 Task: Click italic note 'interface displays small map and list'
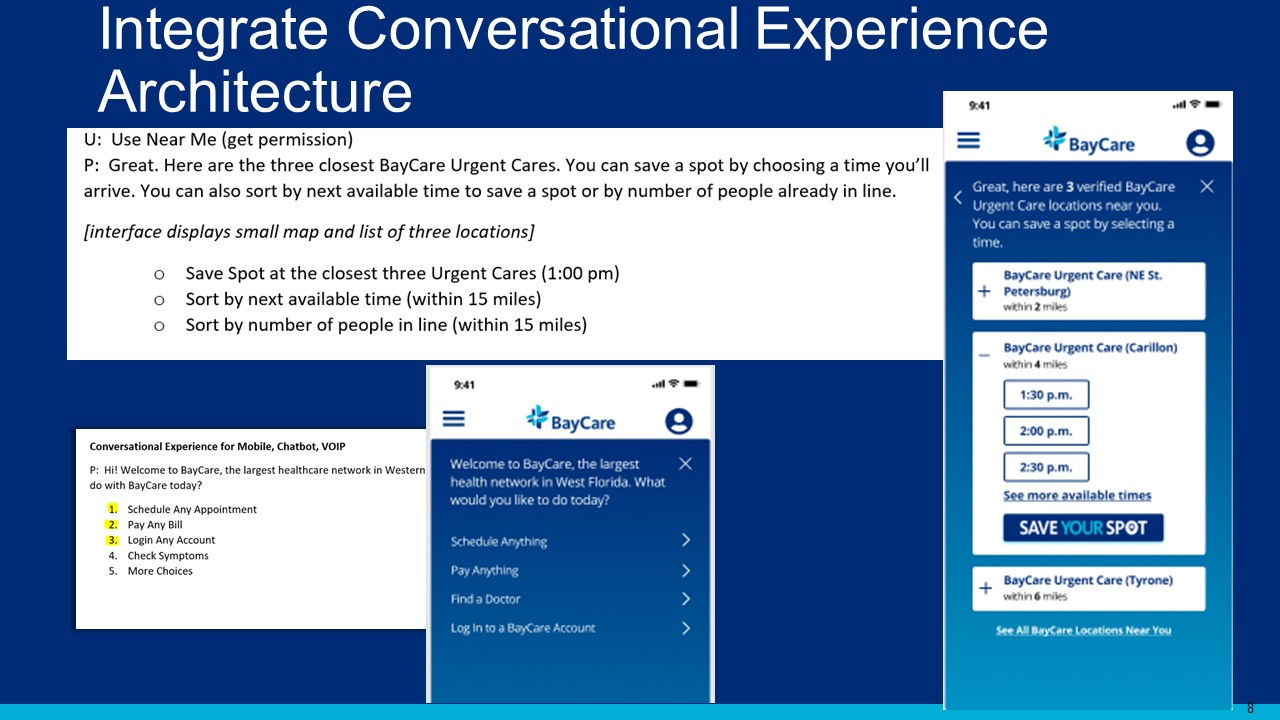pyautogui.click(x=309, y=232)
